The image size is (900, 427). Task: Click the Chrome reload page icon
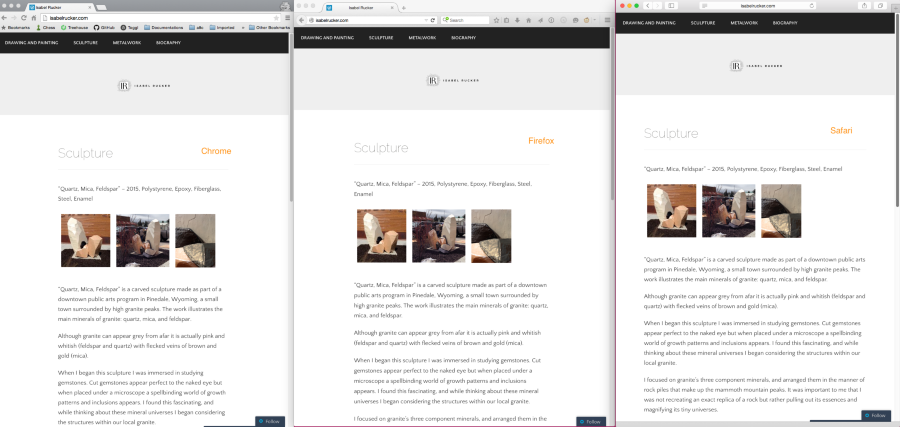click(x=22, y=18)
